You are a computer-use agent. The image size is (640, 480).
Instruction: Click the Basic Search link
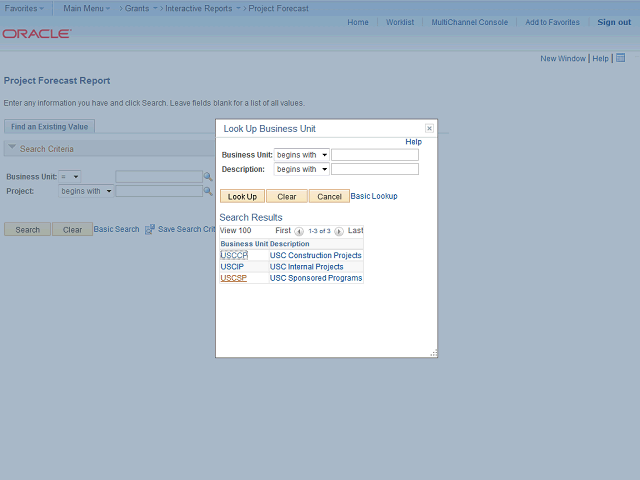(116, 229)
